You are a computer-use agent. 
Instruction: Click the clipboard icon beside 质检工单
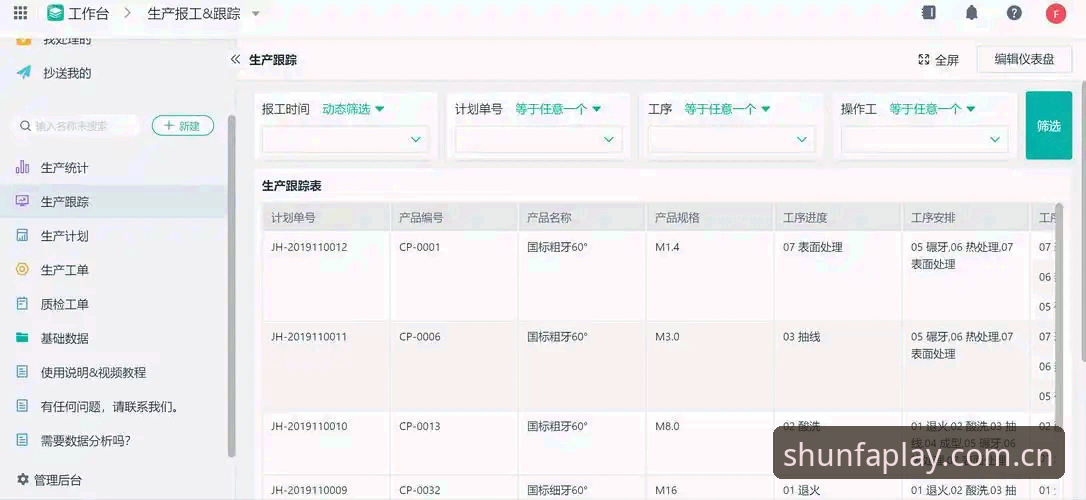(23, 303)
